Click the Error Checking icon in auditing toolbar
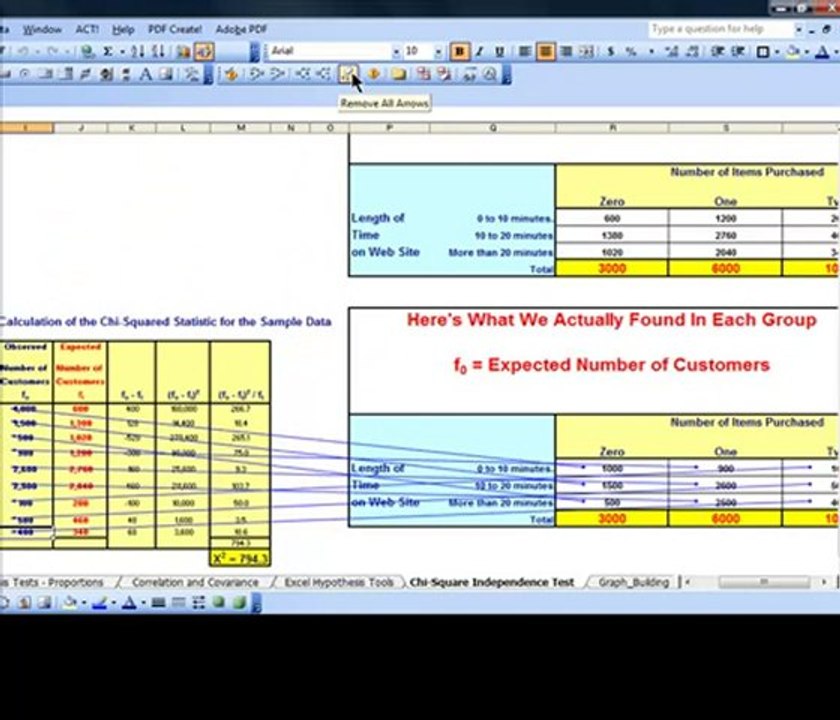This screenshot has width=840, height=720. pyautogui.click(x=231, y=74)
